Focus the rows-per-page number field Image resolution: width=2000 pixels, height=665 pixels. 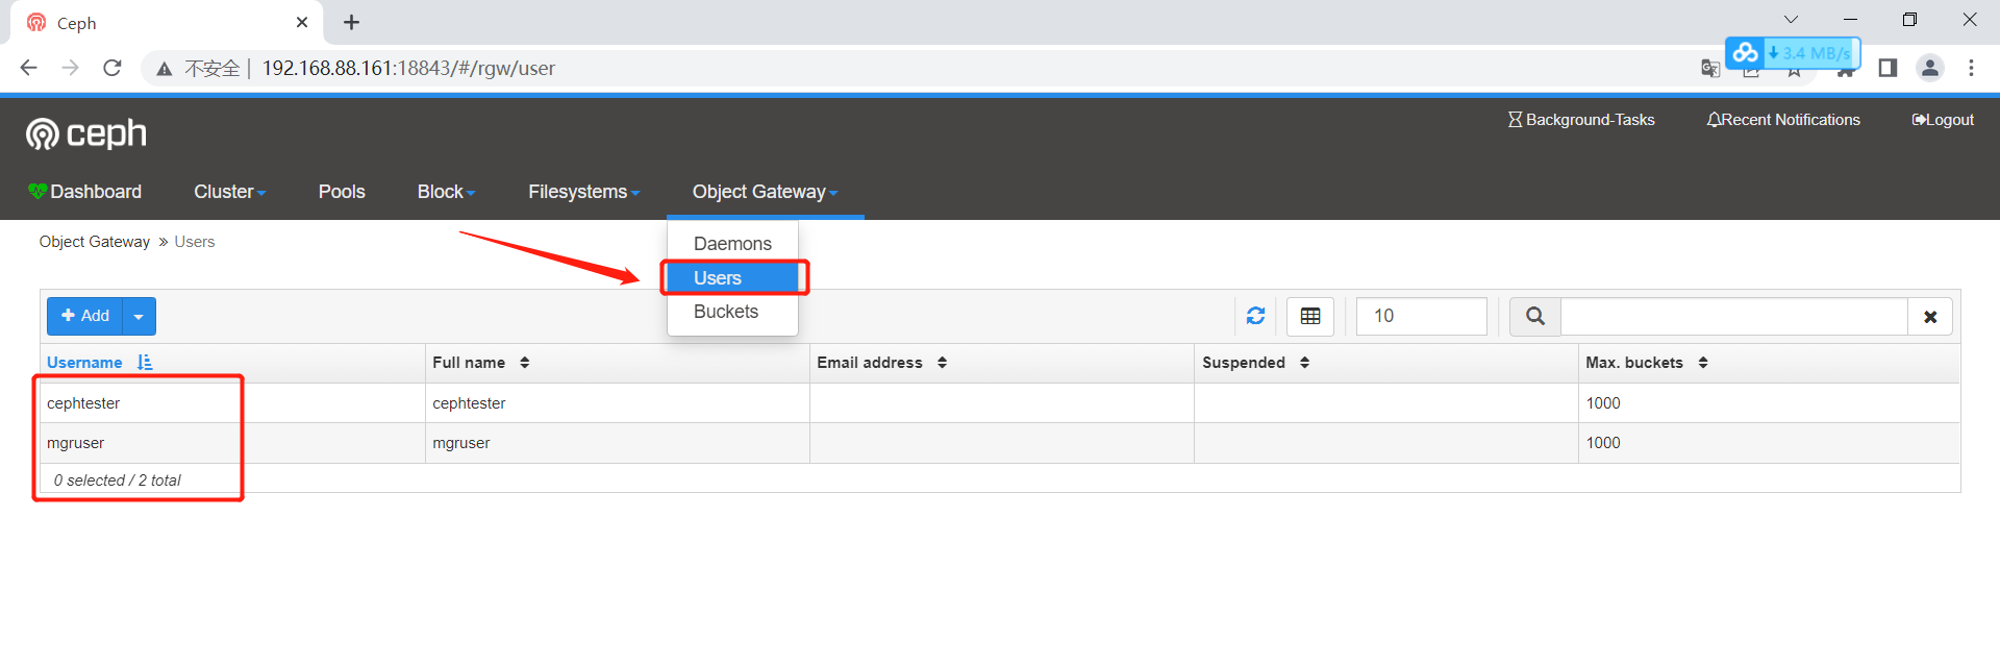pos(1421,316)
